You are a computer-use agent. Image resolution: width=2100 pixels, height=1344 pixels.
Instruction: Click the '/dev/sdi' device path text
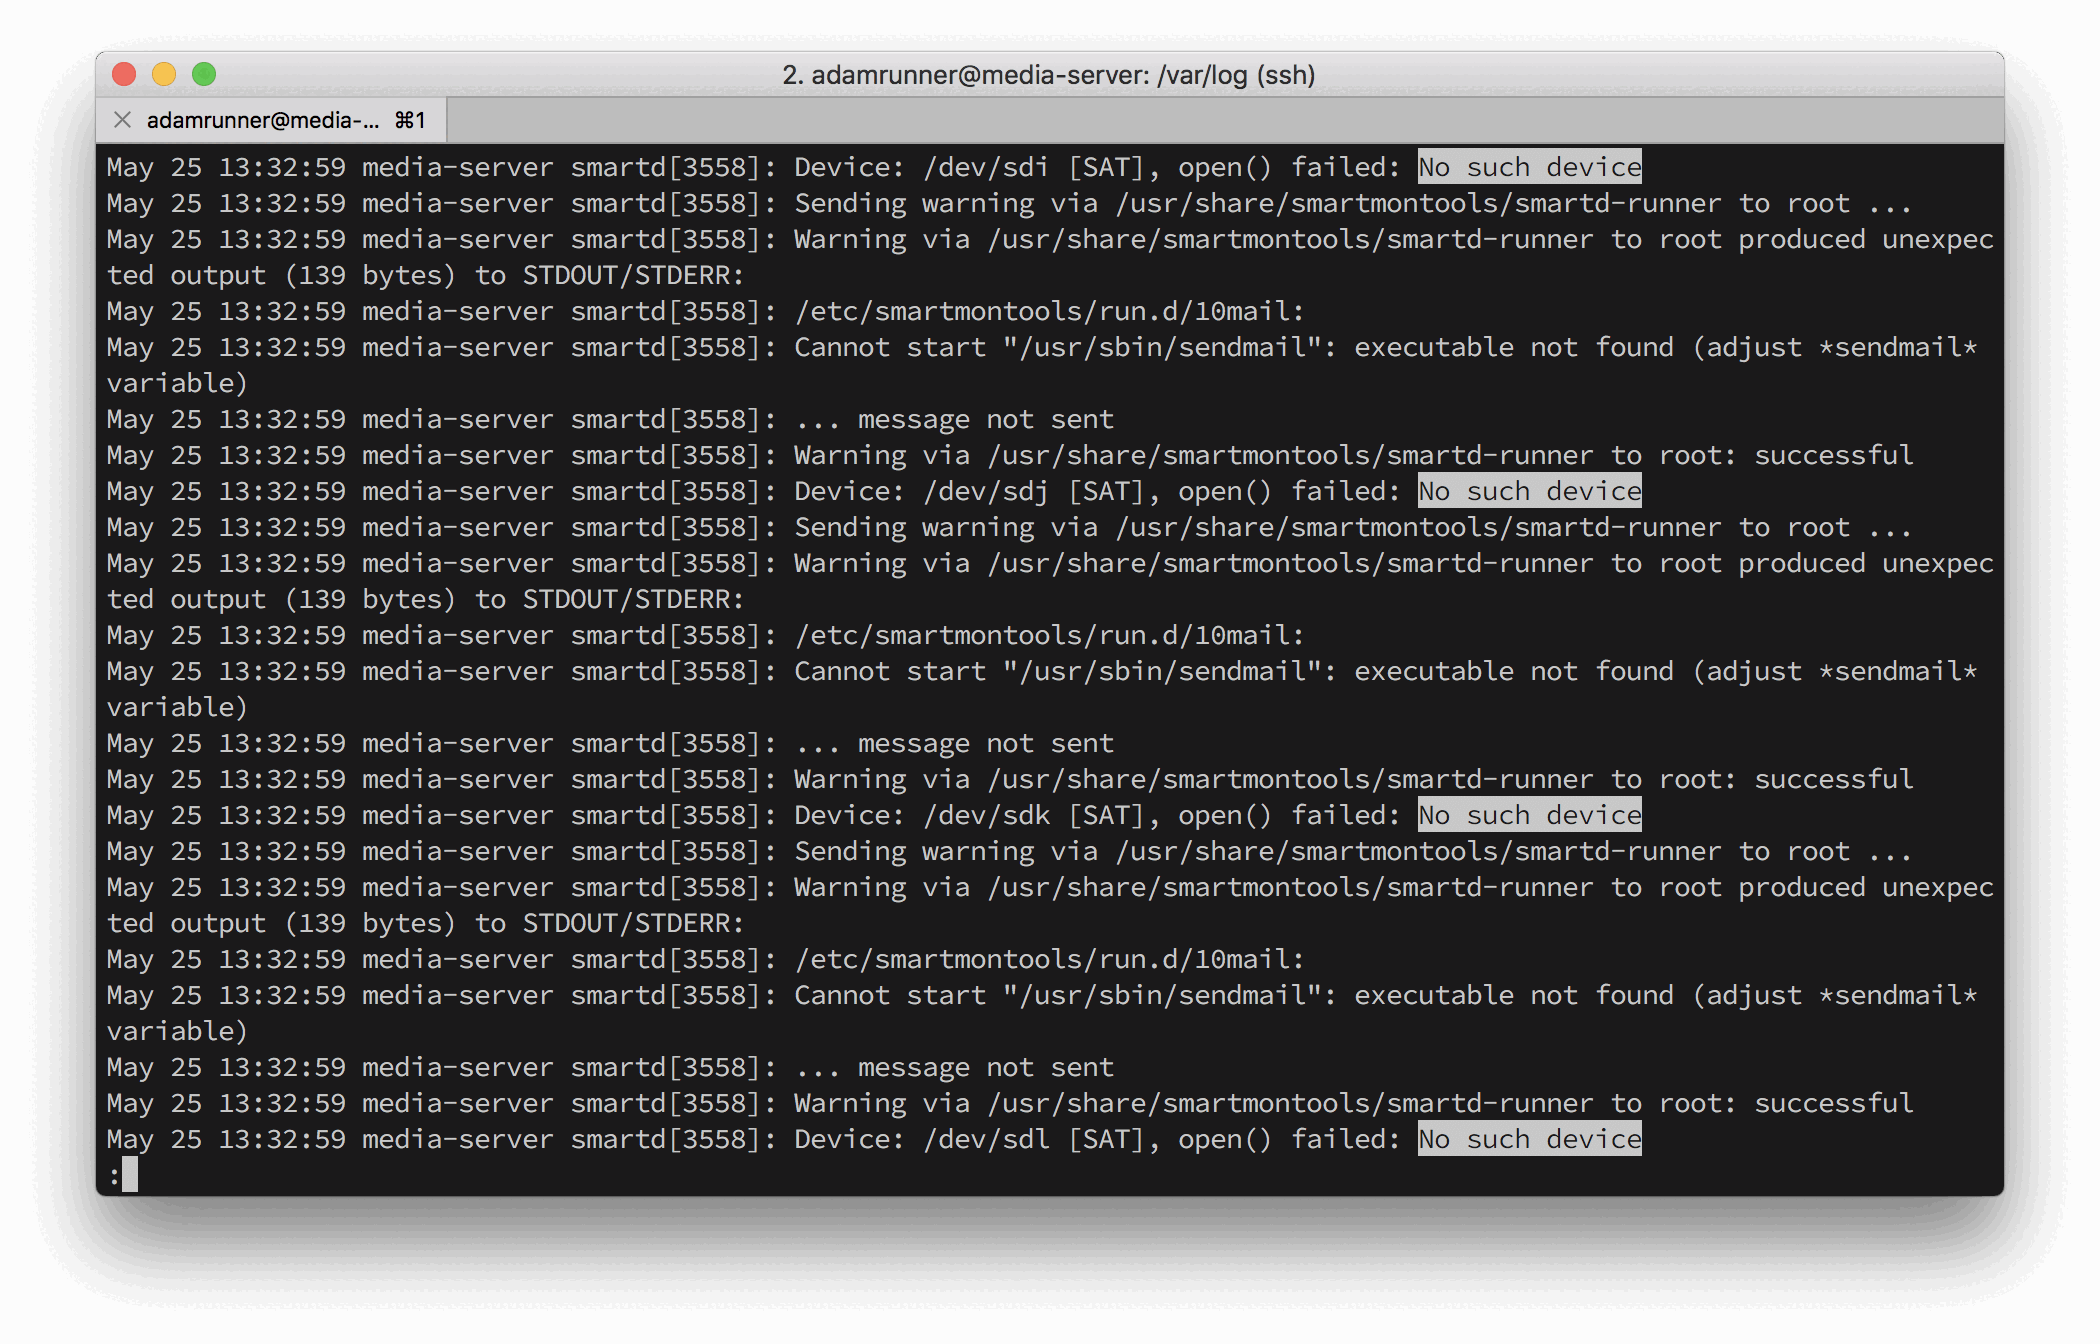click(986, 167)
